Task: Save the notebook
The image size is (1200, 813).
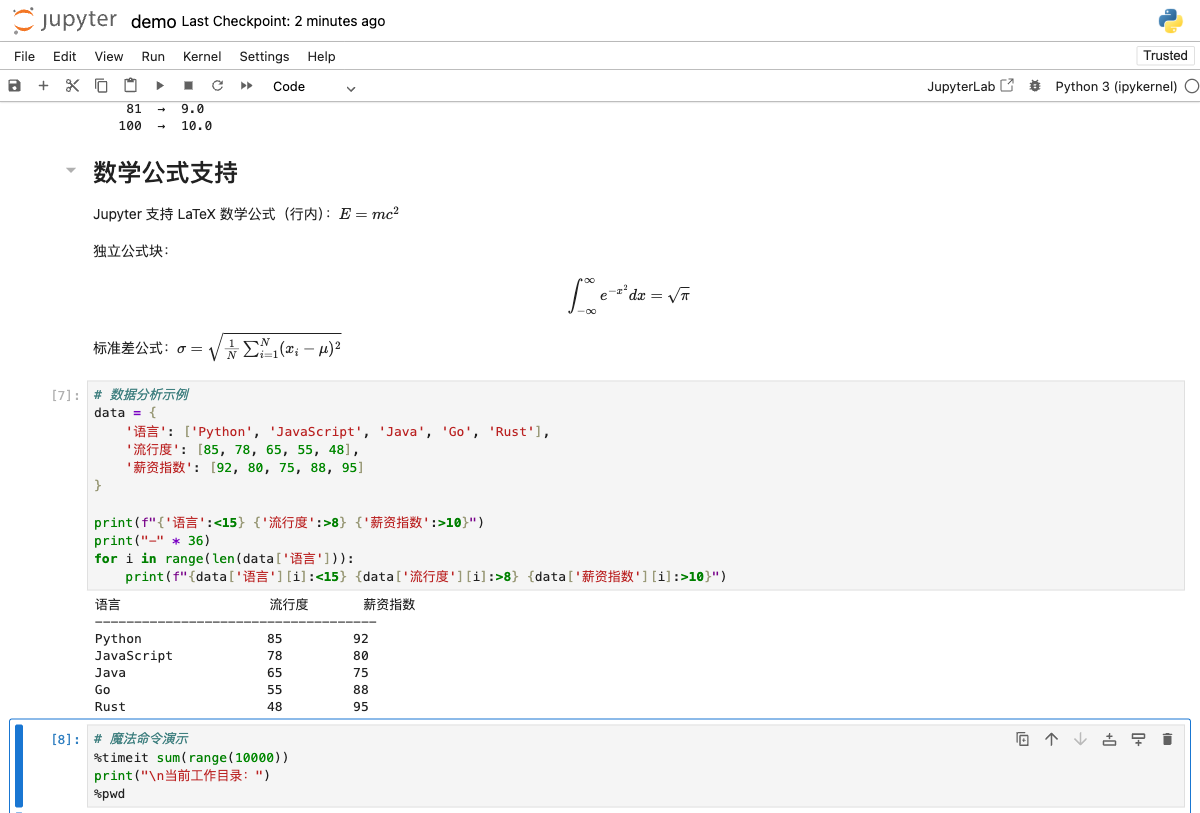Action: (x=13, y=86)
